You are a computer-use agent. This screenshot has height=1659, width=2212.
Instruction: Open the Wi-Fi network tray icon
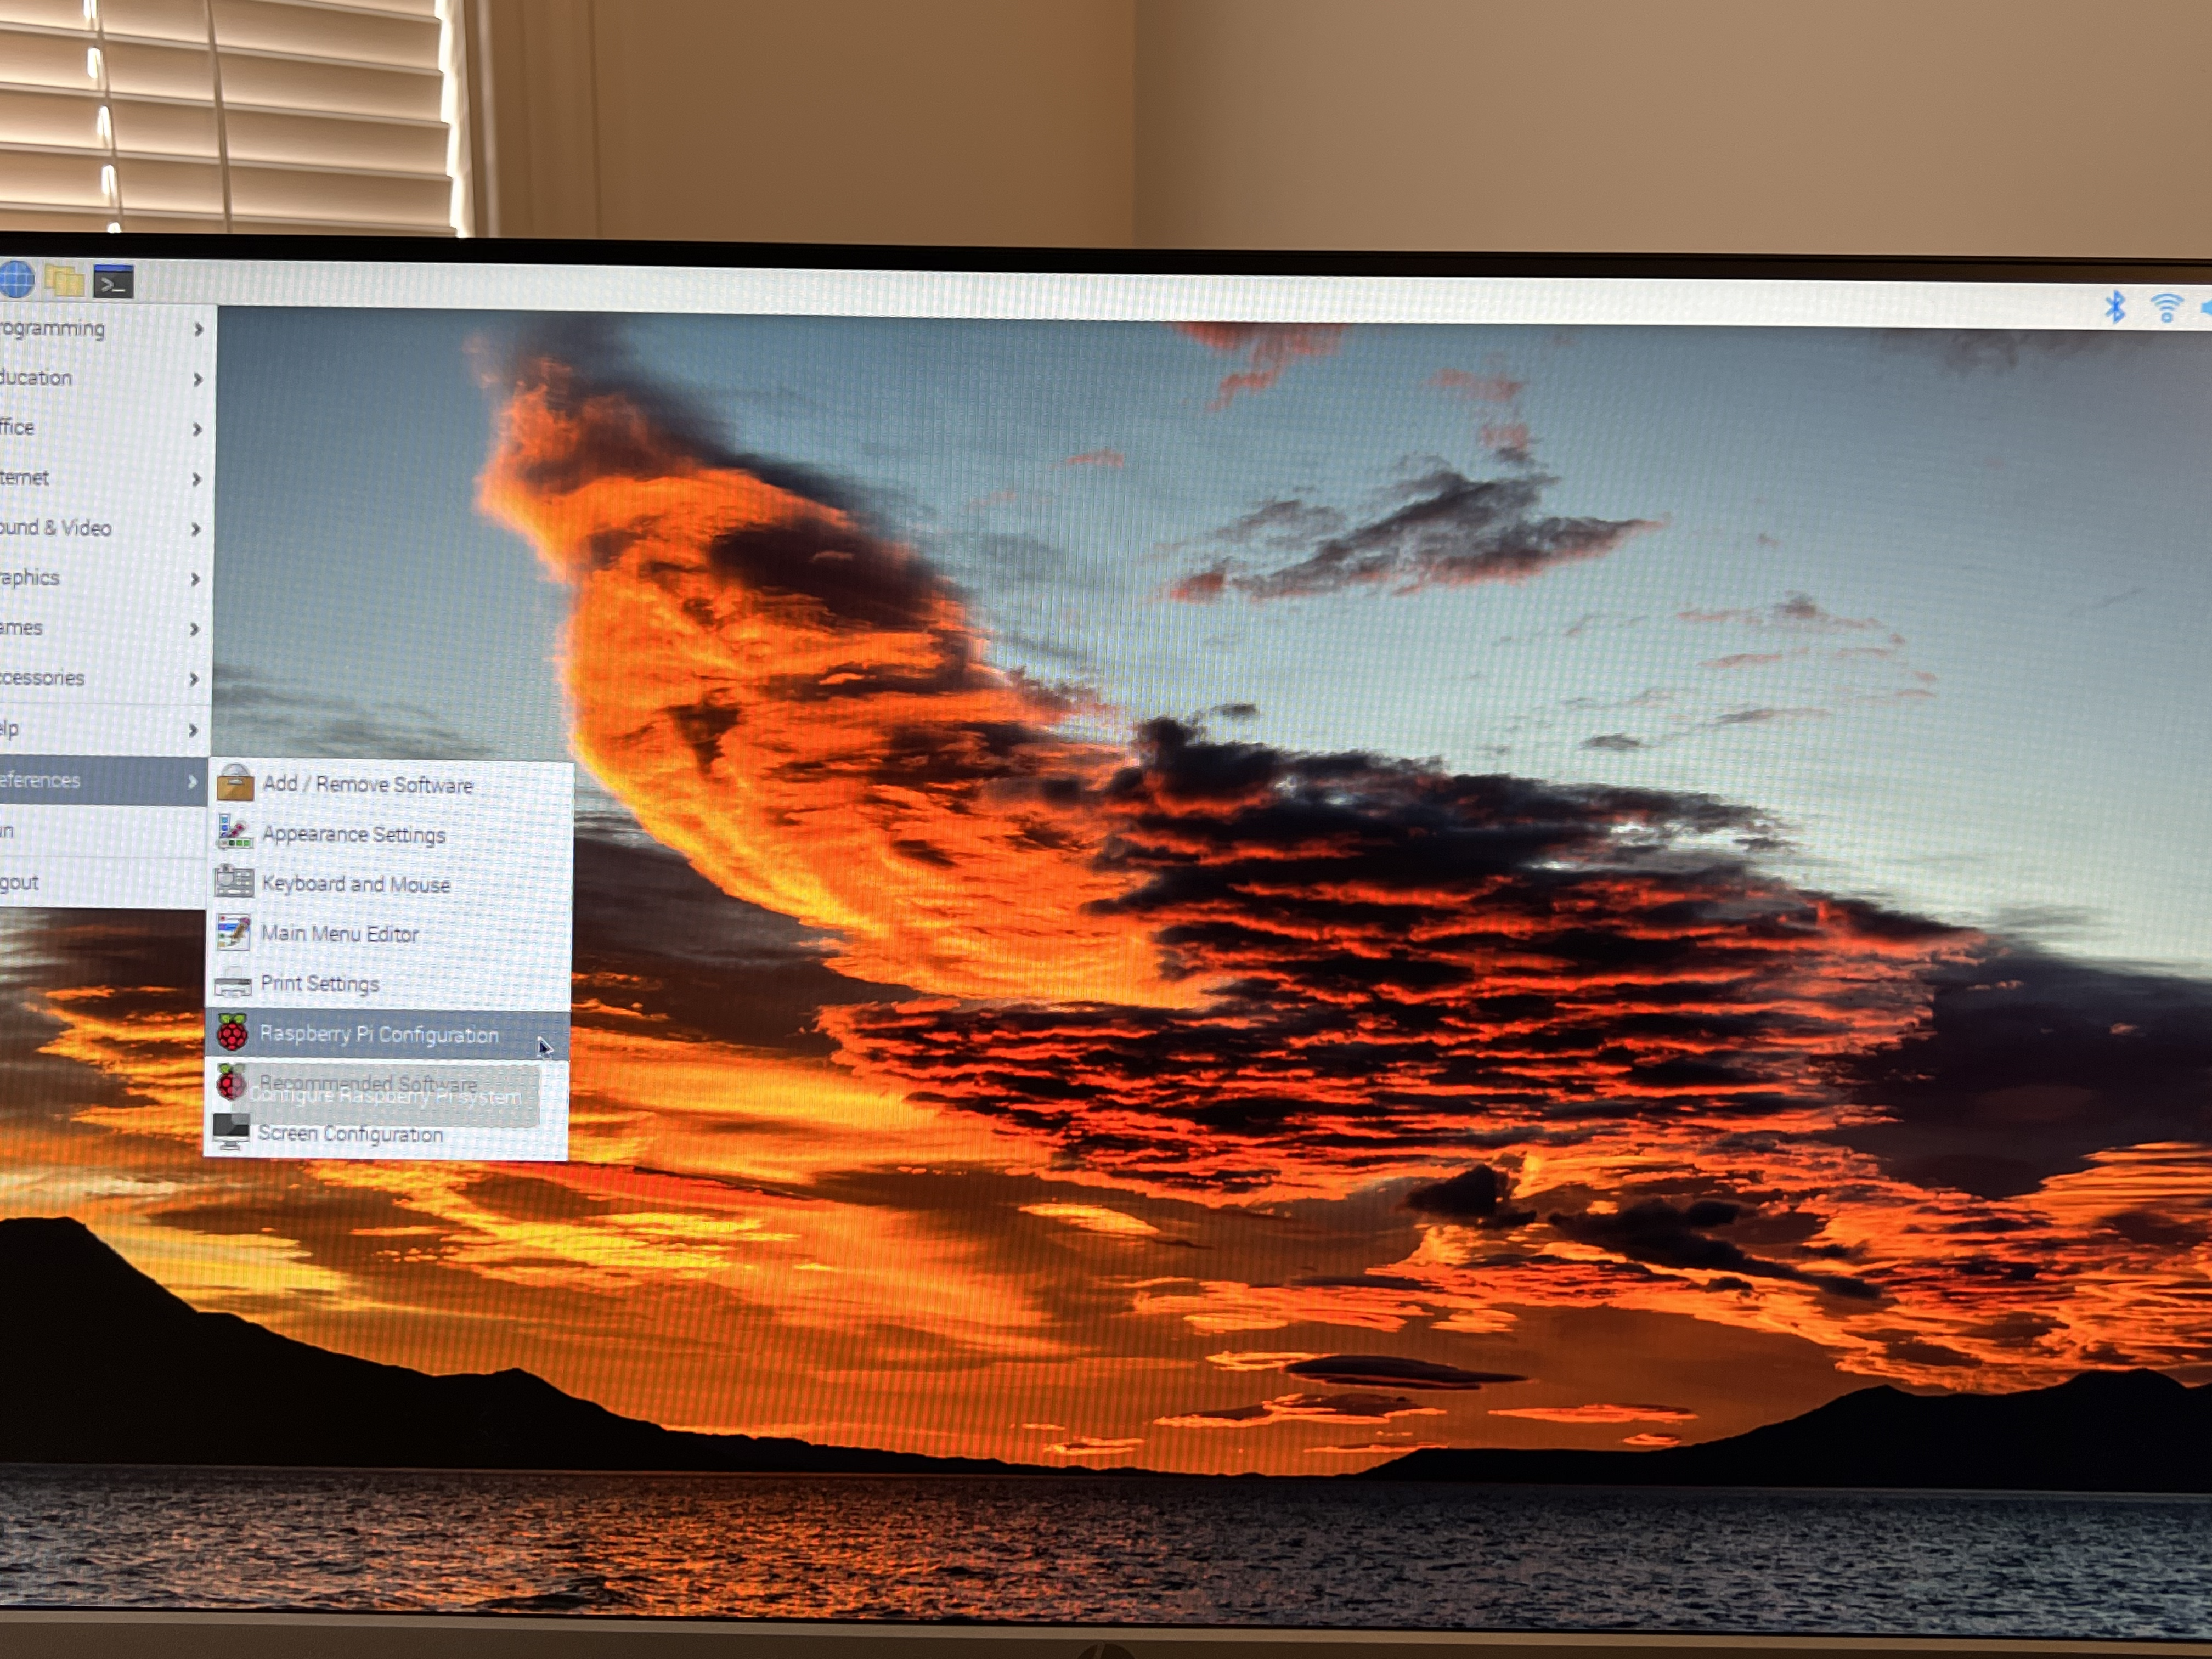(x=2166, y=308)
